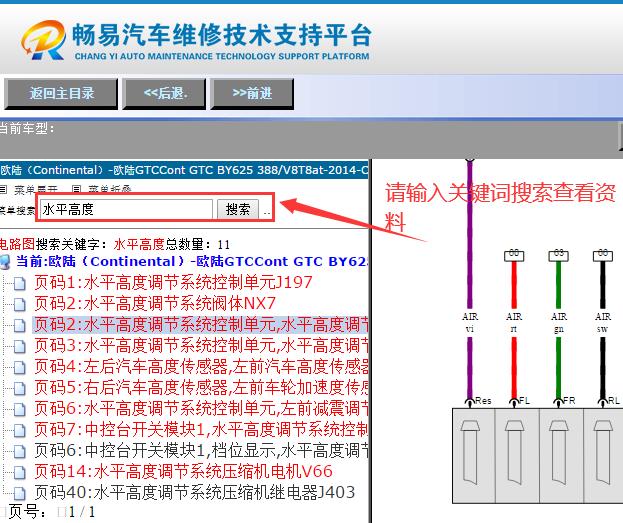Go back with the <<后退 button
The image size is (623, 523).
pos(164,94)
